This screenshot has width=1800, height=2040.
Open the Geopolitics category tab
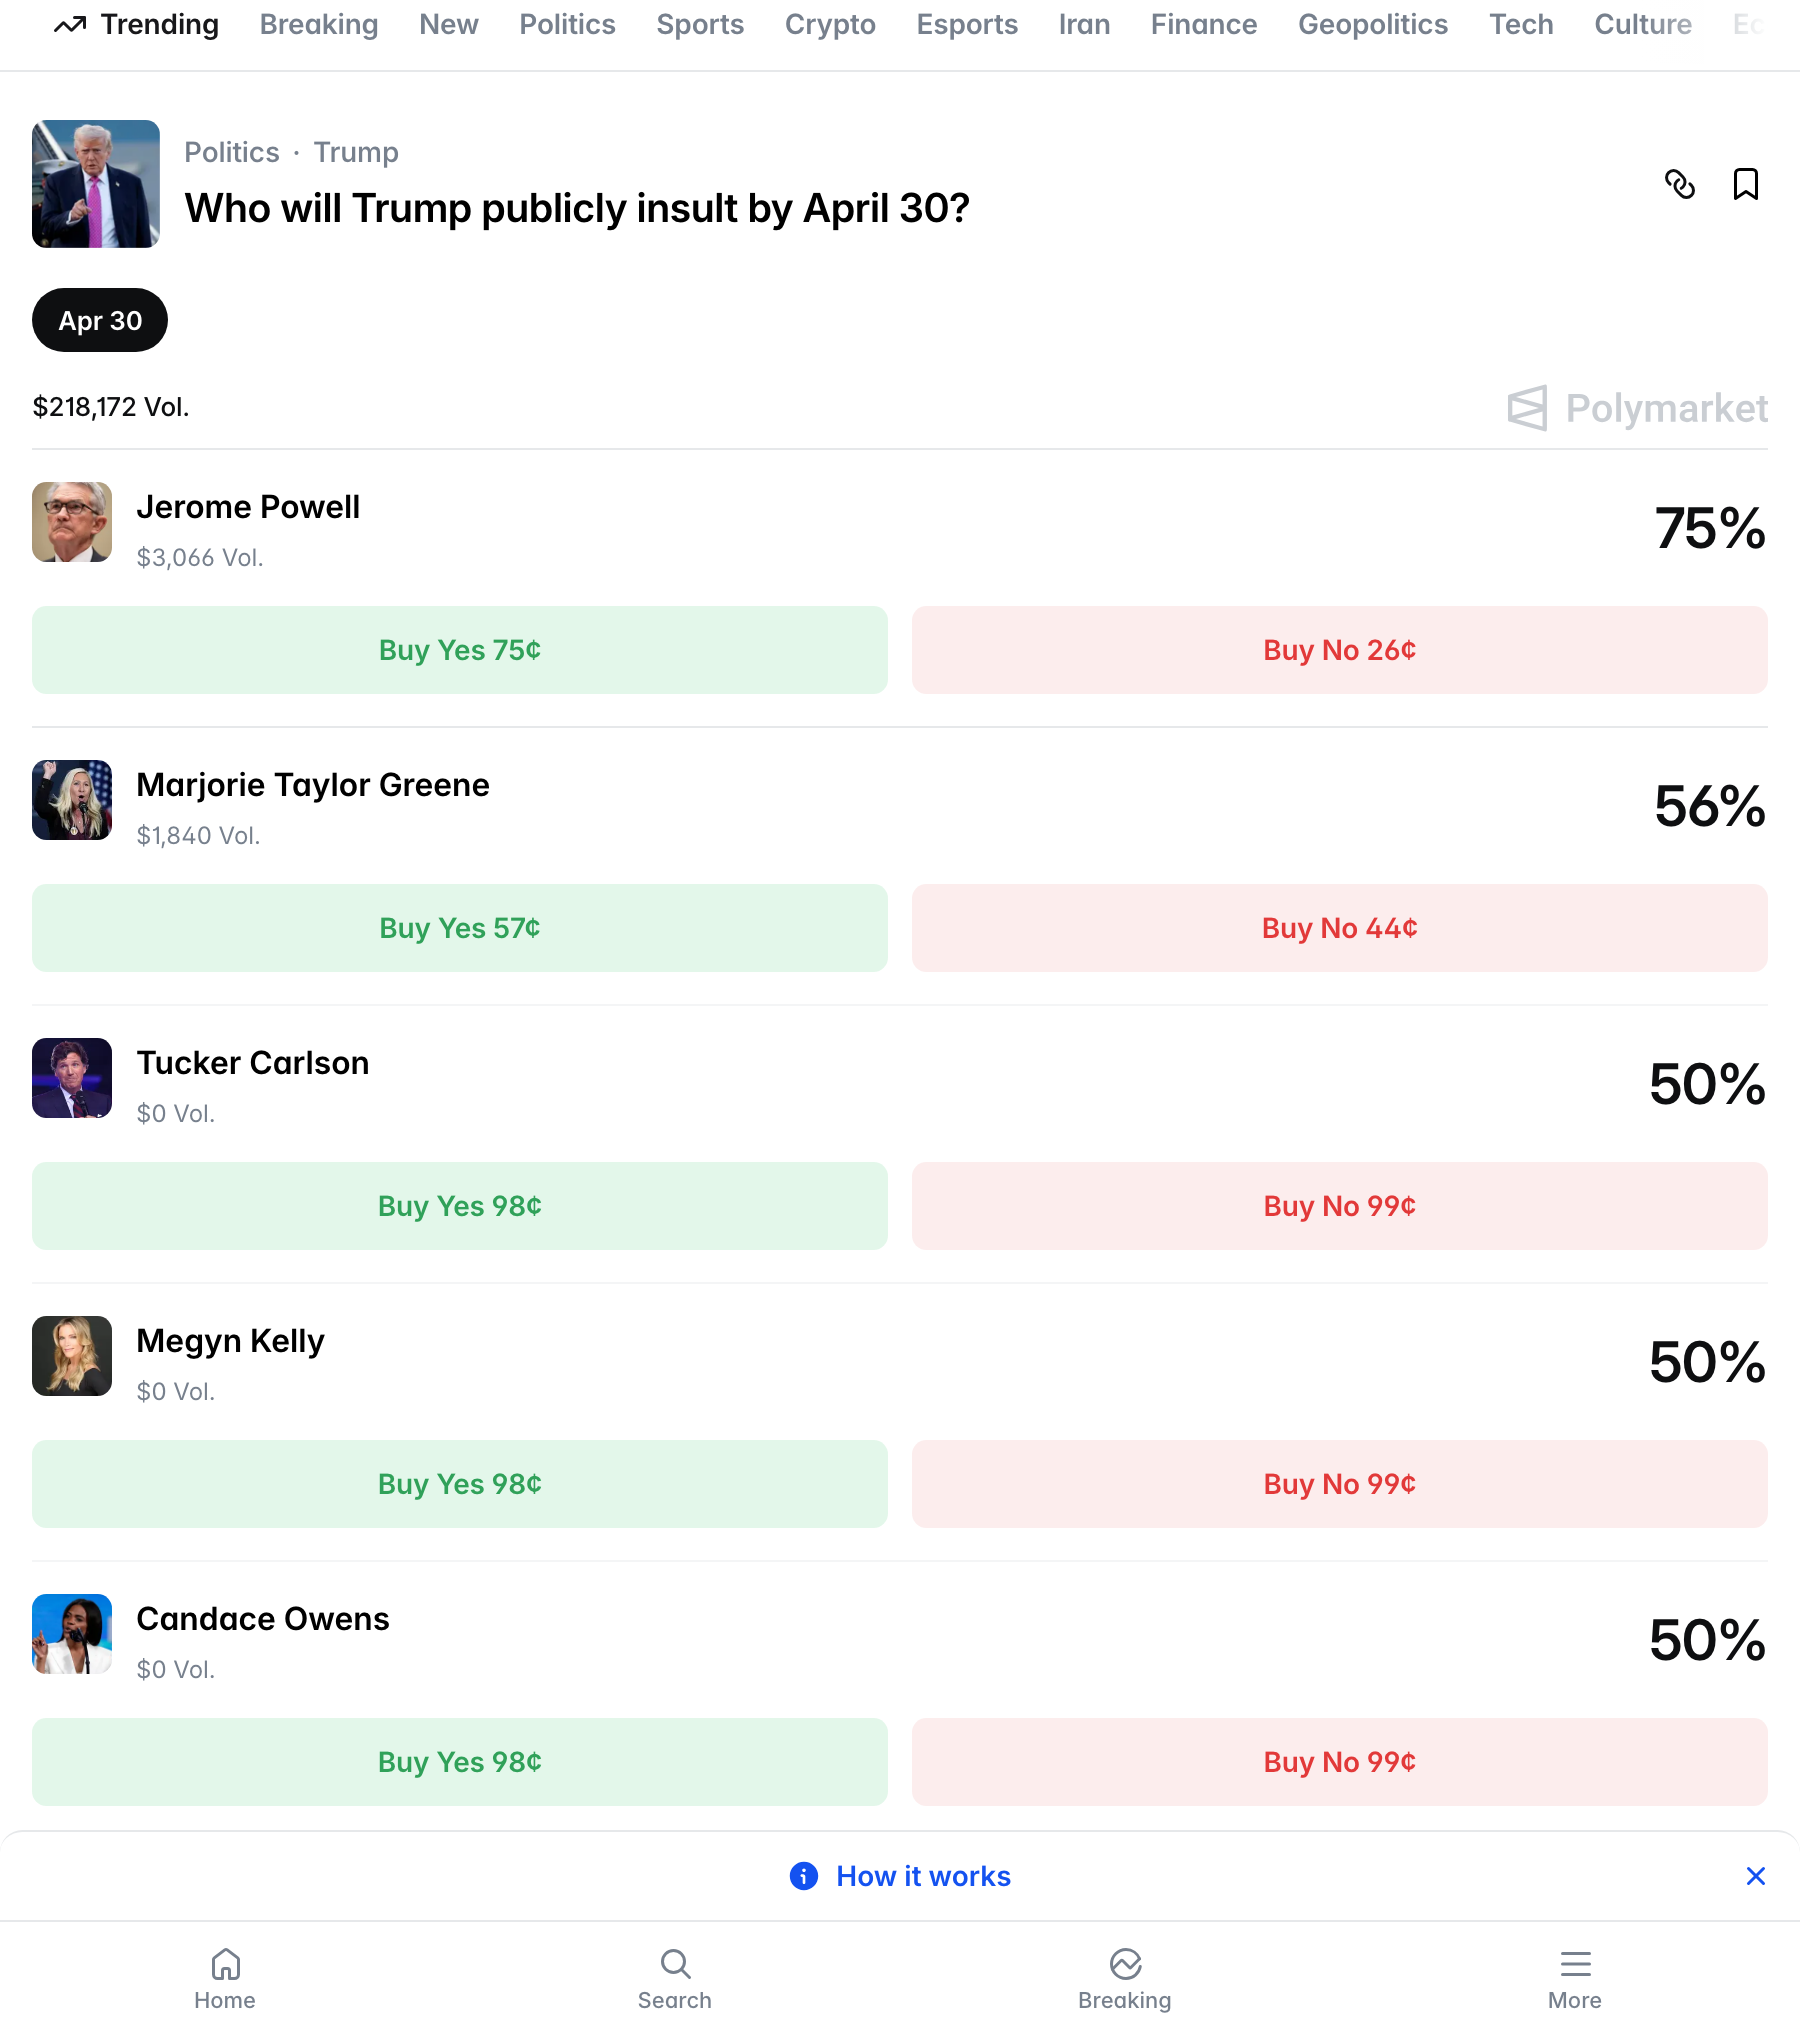[1372, 24]
